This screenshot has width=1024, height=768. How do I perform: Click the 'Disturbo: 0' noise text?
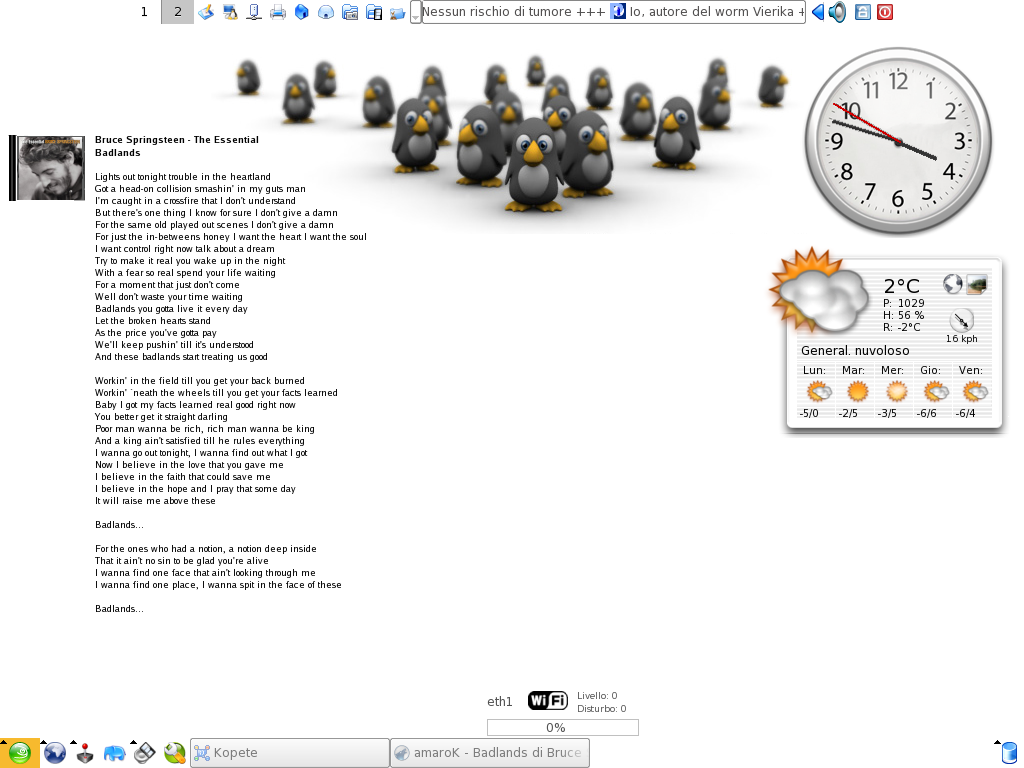click(x=601, y=709)
